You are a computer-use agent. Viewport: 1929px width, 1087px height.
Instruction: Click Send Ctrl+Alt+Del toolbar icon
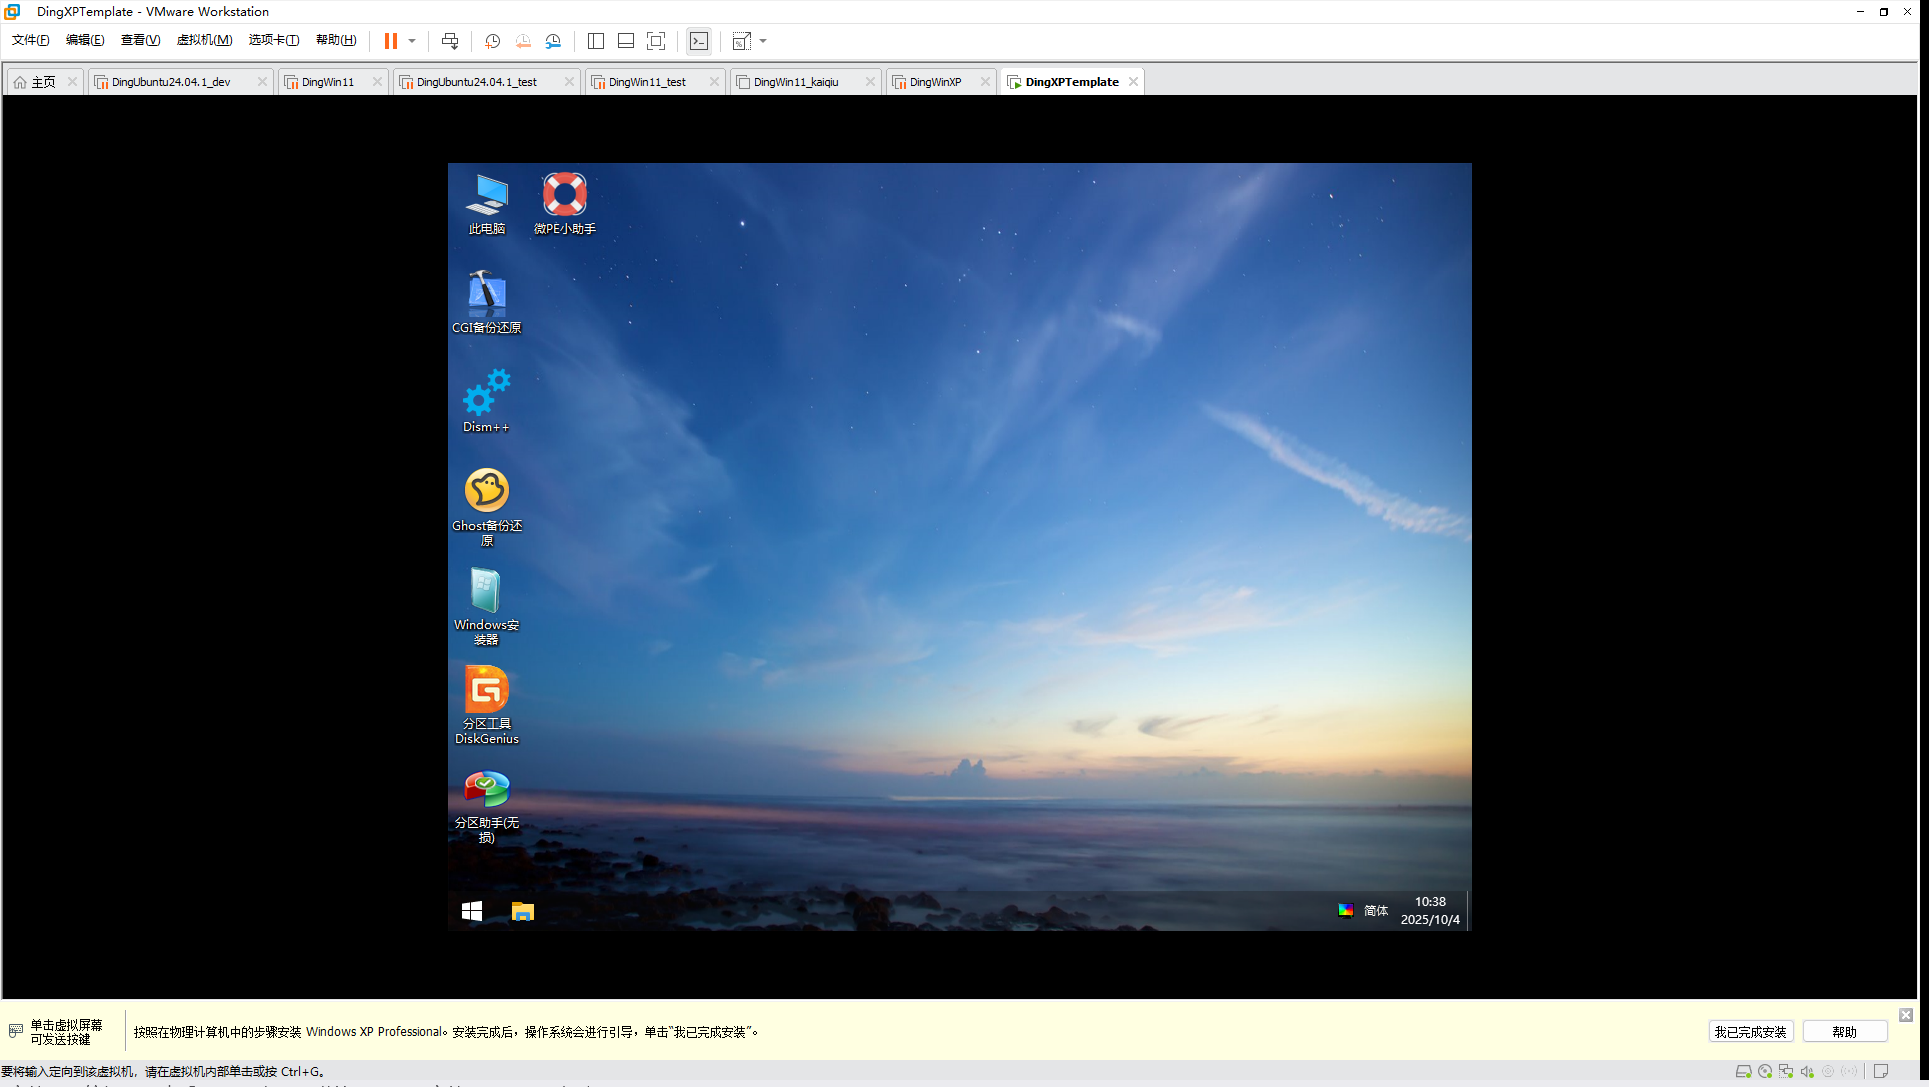point(450,41)
